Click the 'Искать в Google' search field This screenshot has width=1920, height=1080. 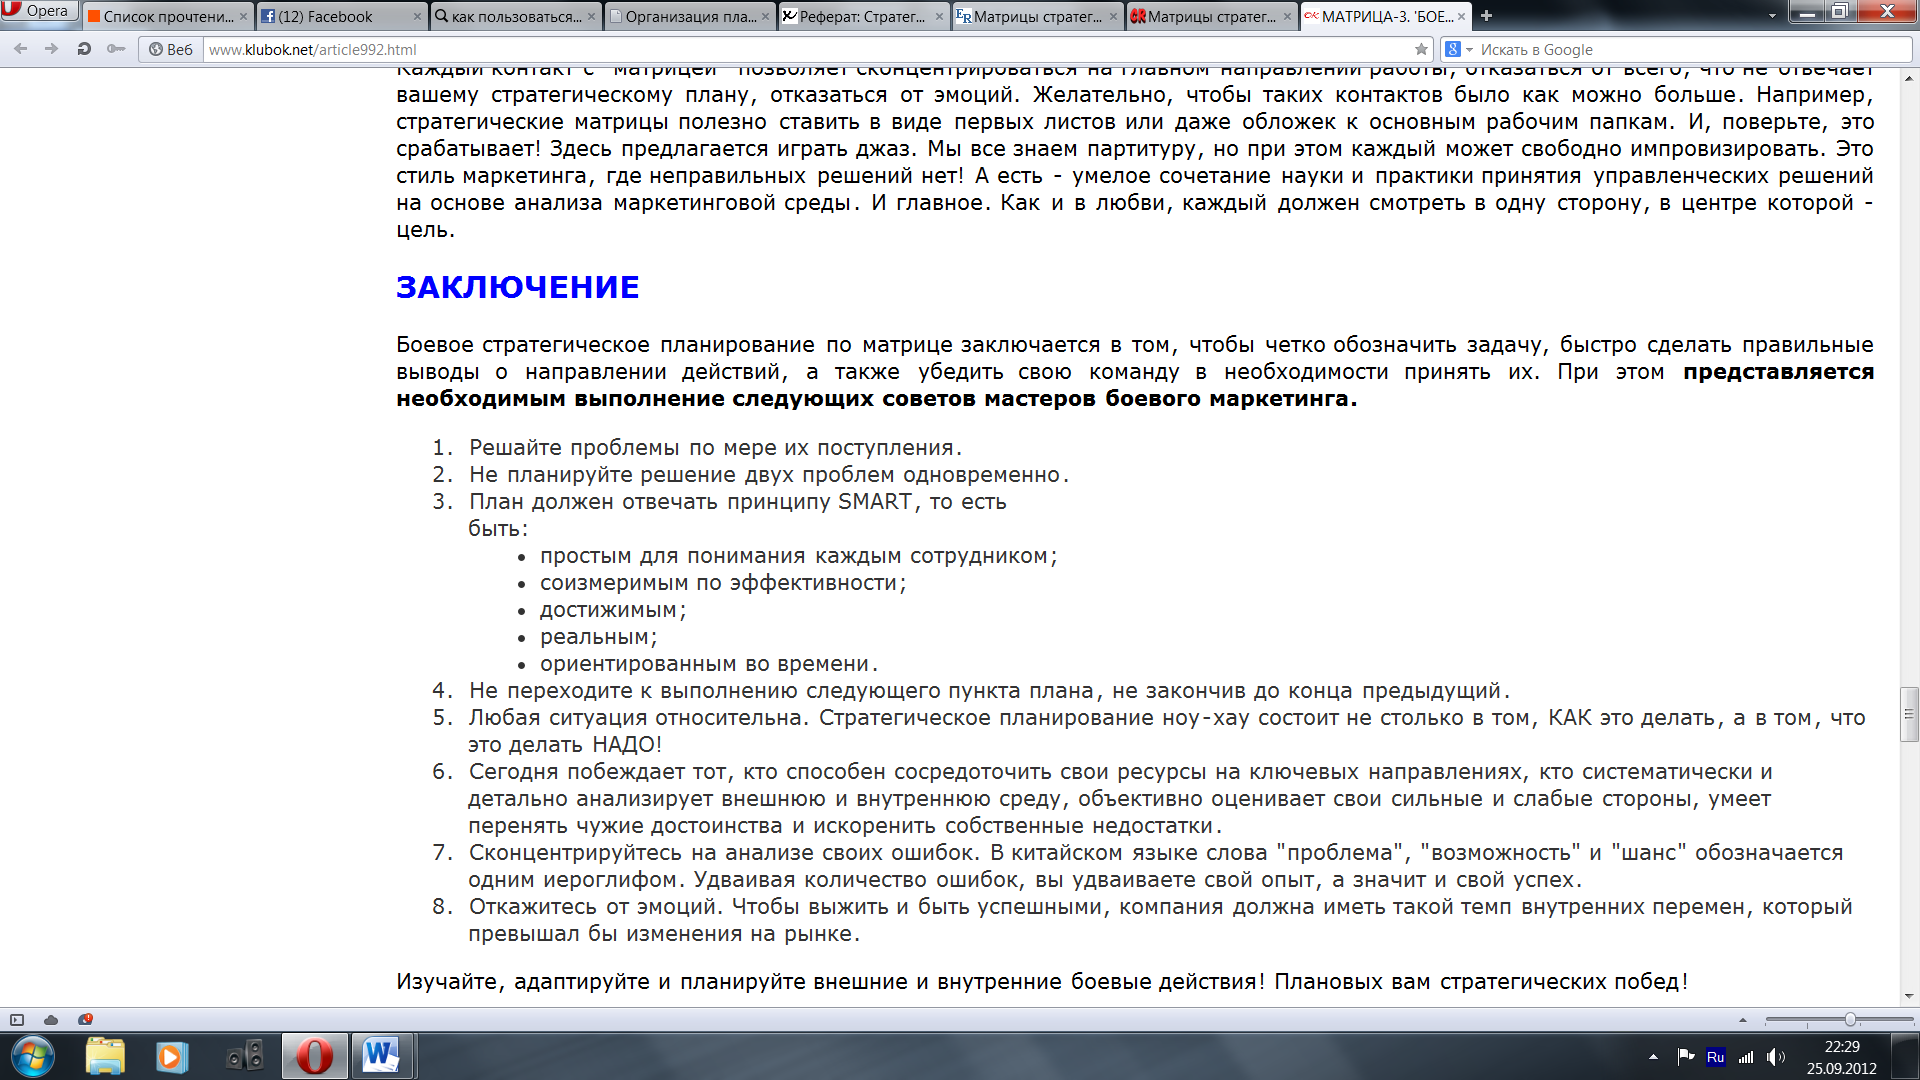(1694, 49)
